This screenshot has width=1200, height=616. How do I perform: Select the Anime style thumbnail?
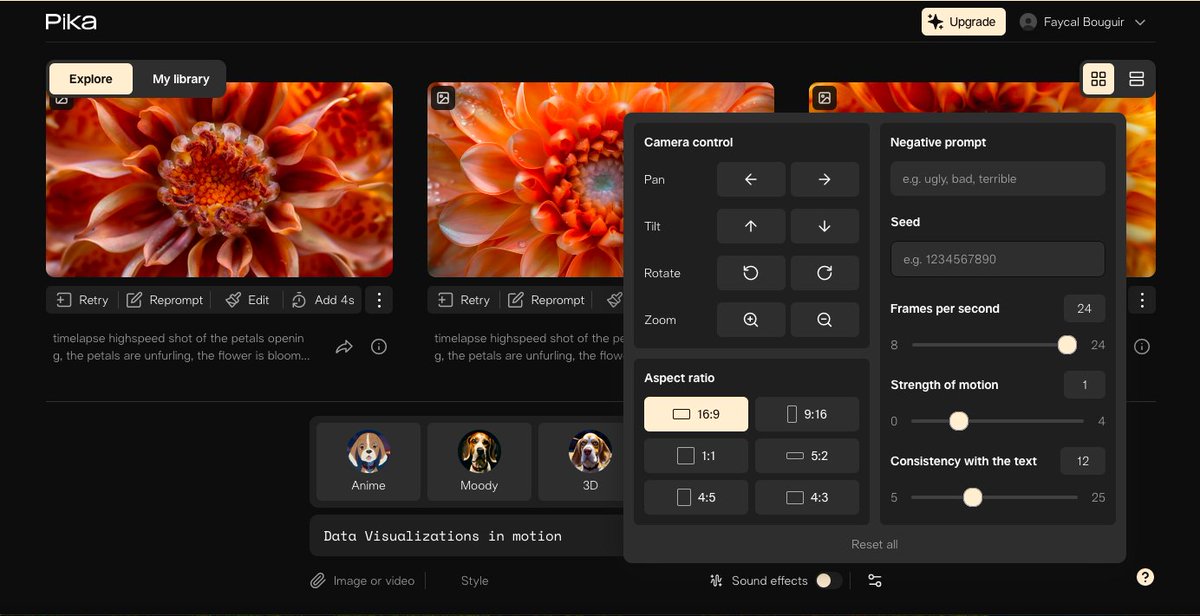tap(369, 461)
